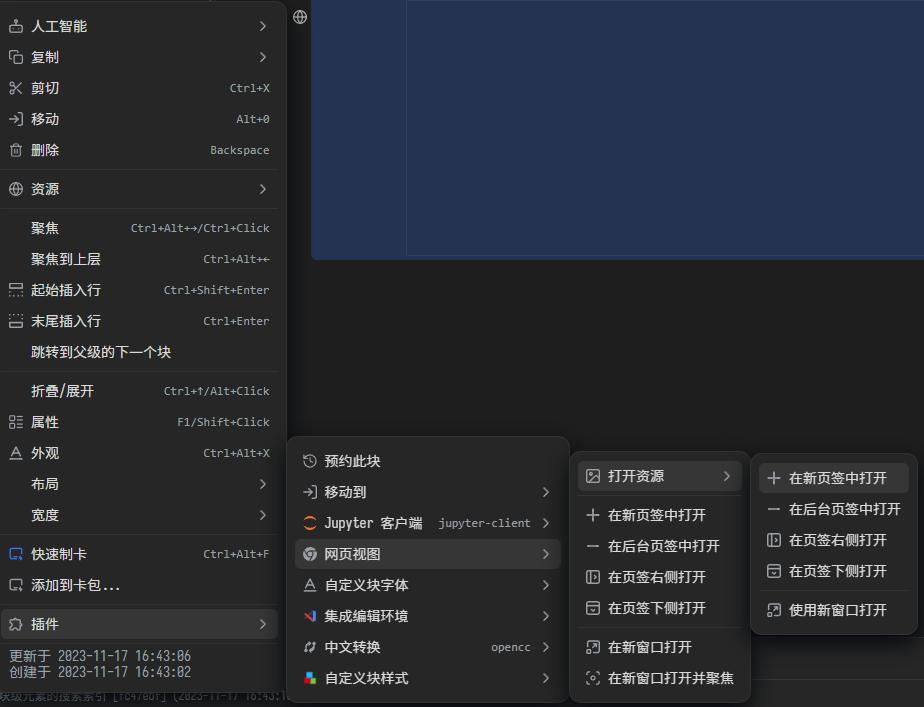
Task: Click the globe icon above the editor pane
Action: click(299, 16)
